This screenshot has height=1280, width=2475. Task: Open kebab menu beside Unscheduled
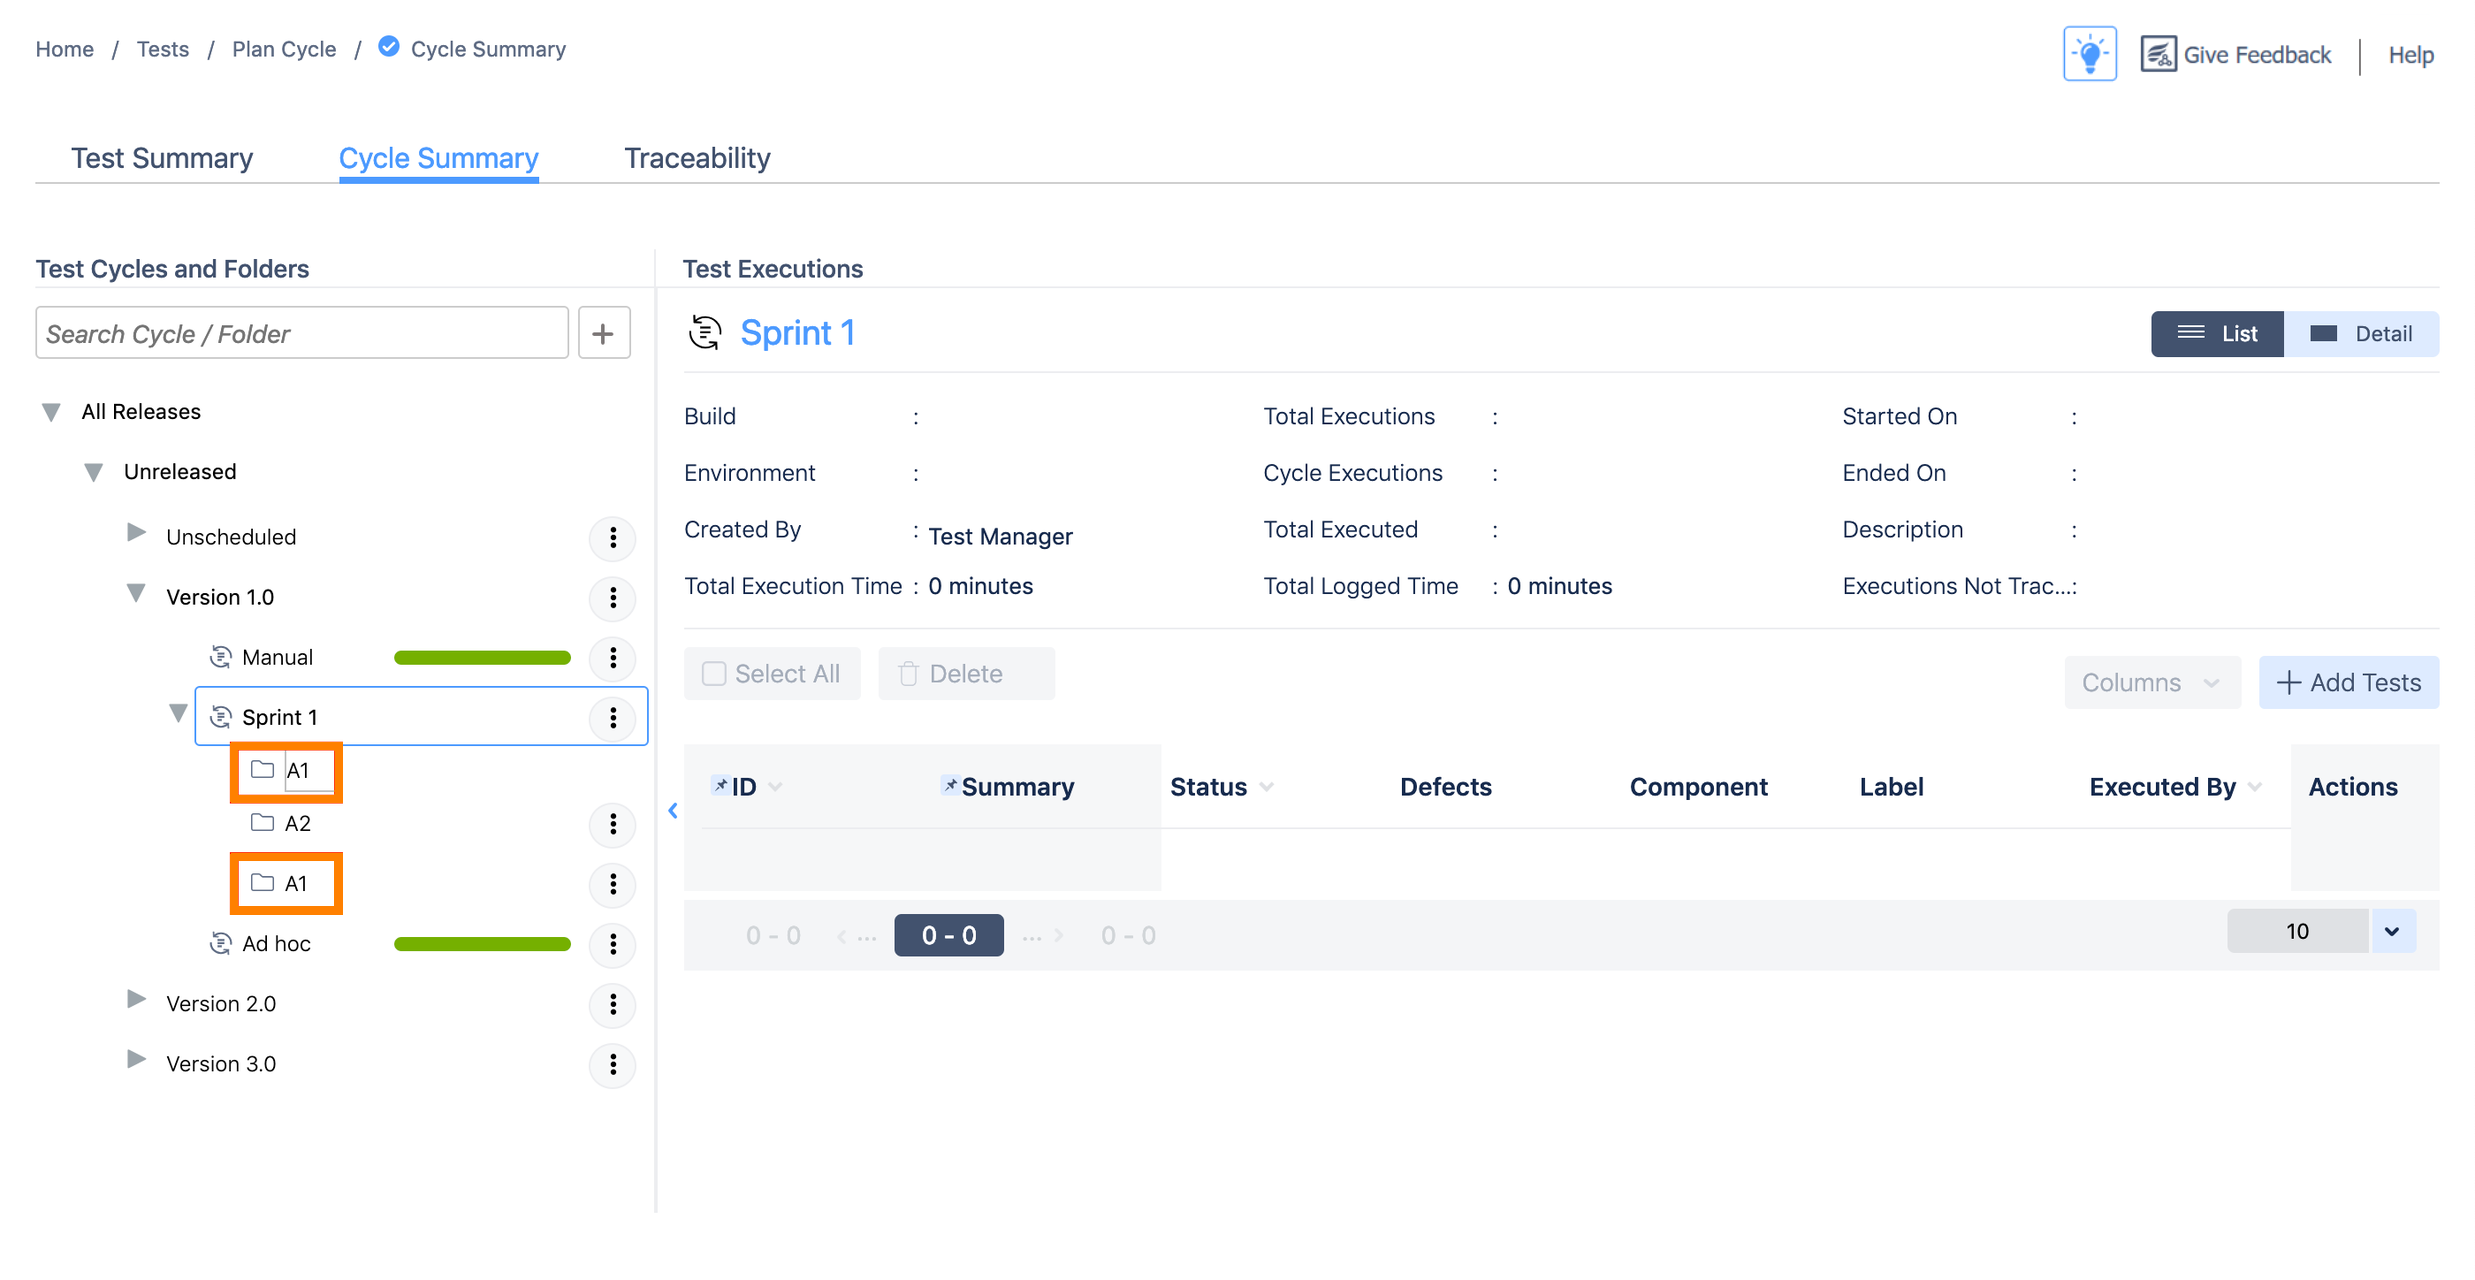613,537
